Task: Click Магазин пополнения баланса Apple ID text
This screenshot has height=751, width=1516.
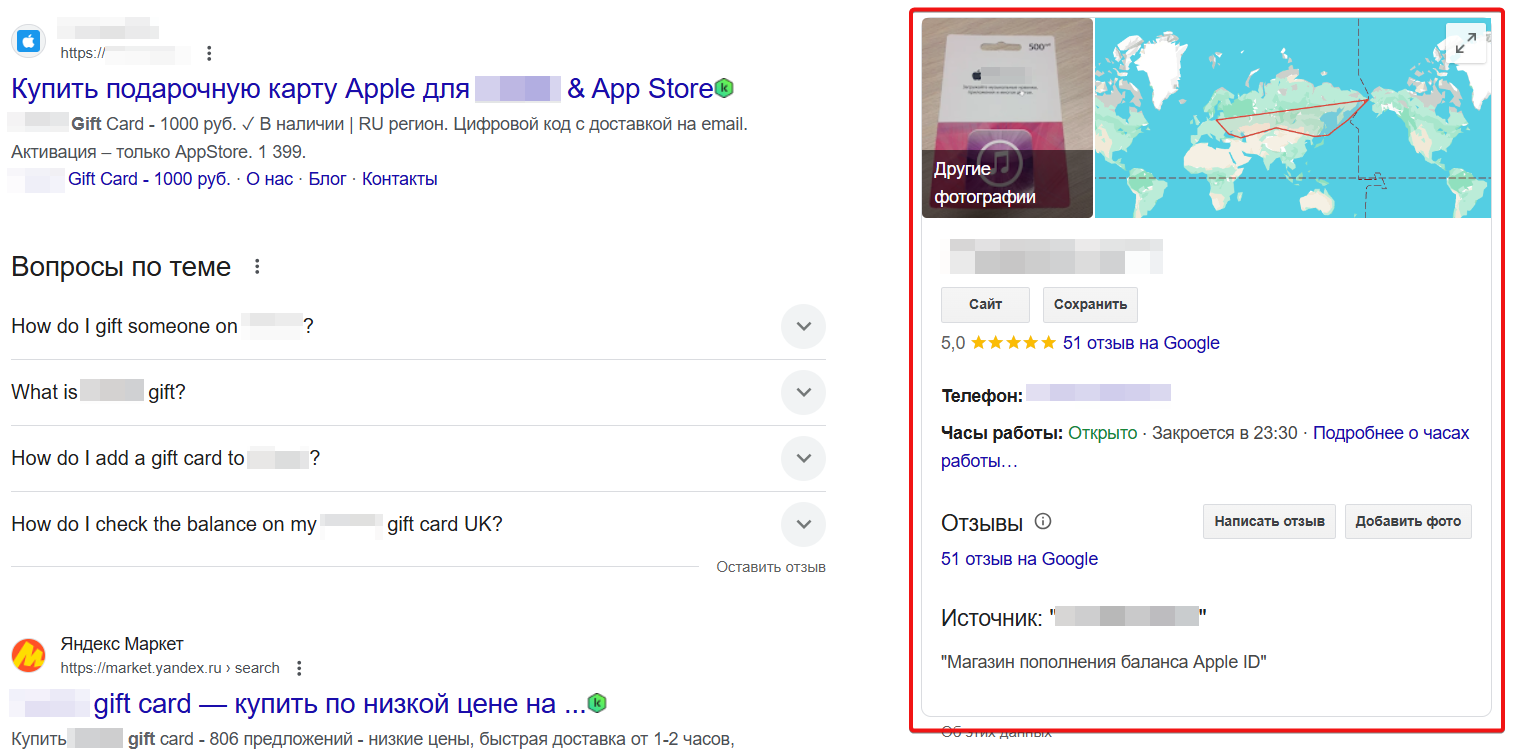Action: click(x=1104, y=662)
